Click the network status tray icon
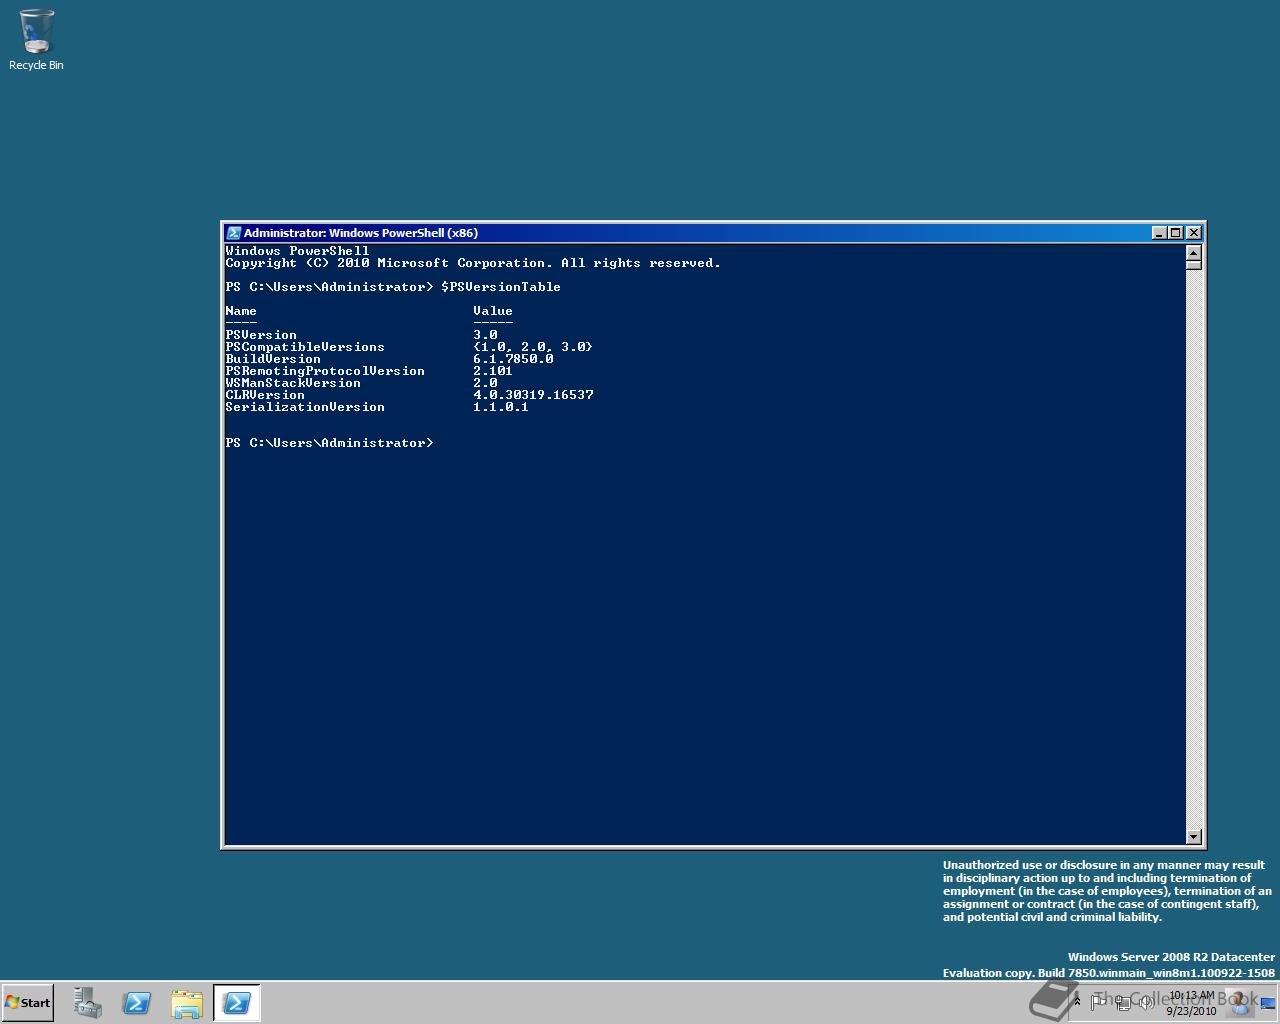The width and height of the screenshot is (1280, 1024). point(1123,1001)
